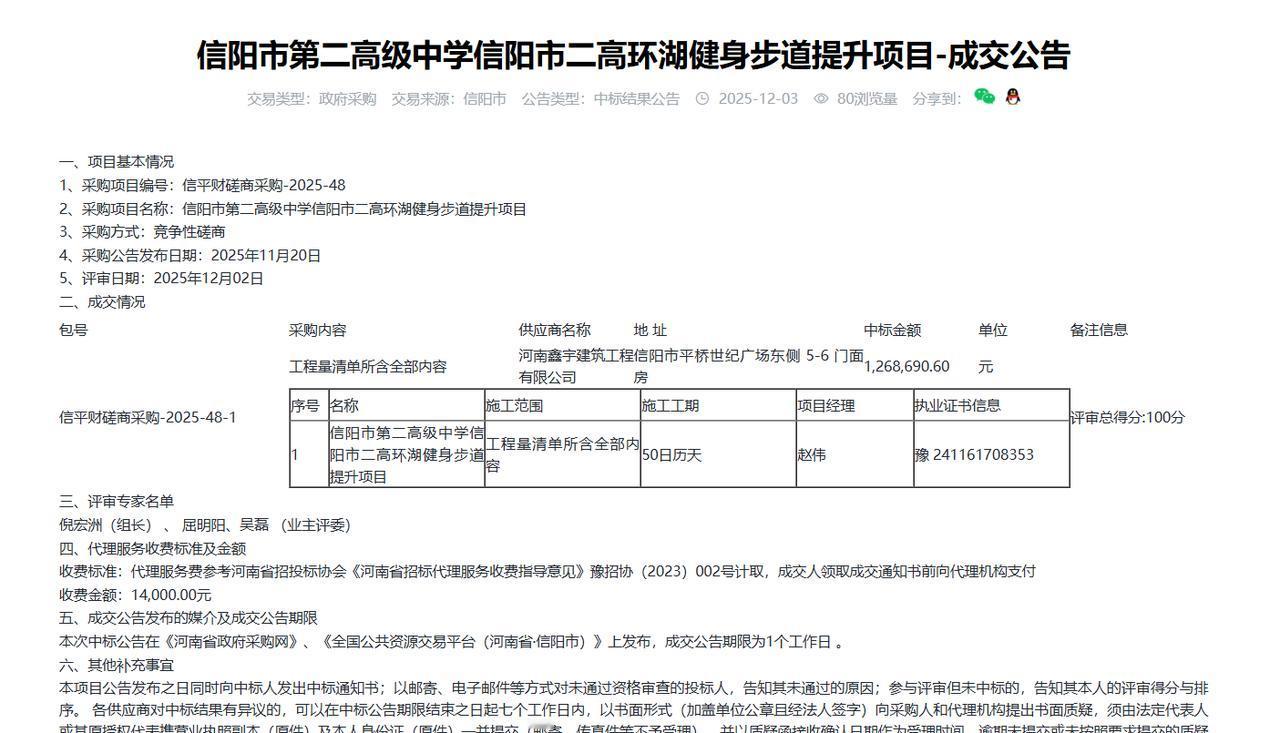
Task: Click the clock icon beside the date
Action: [703, 99]
